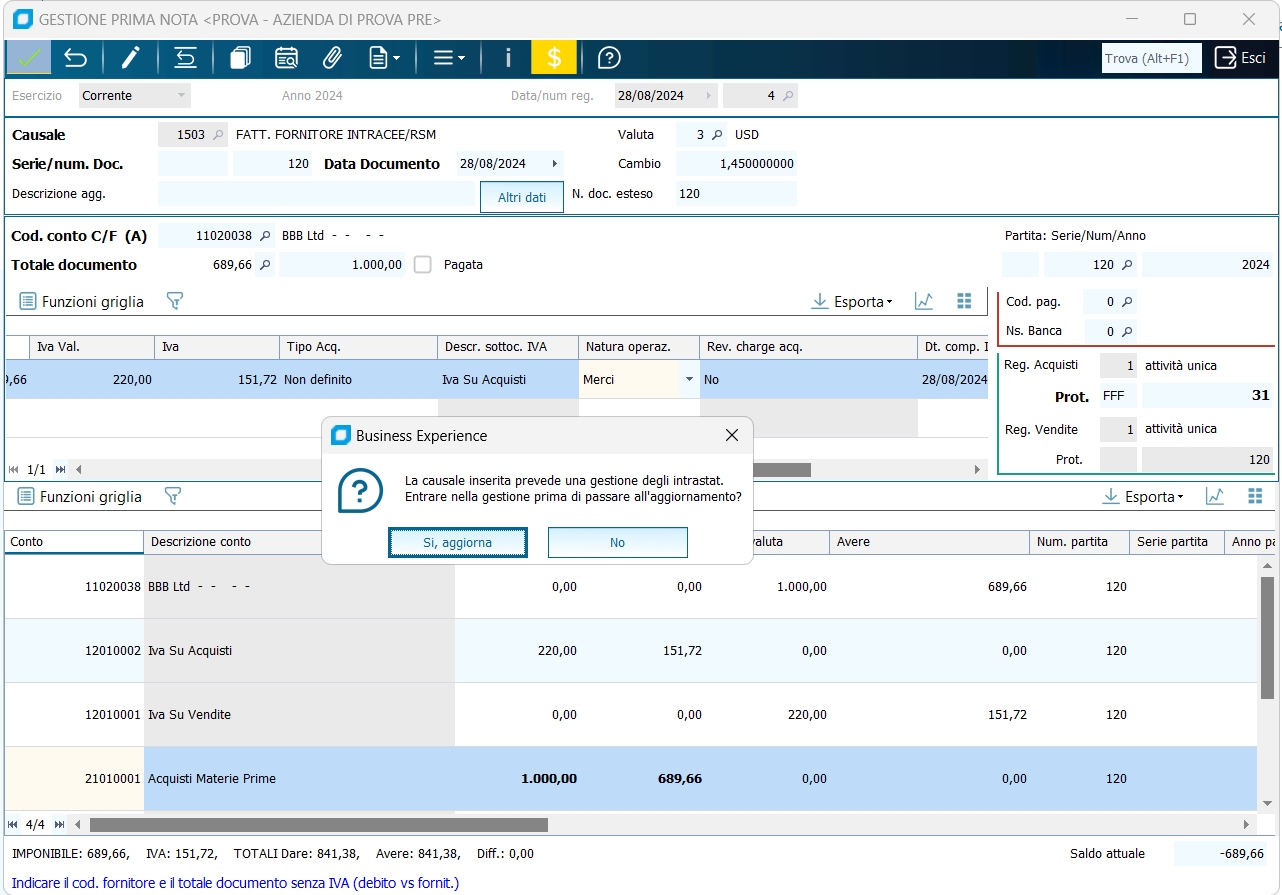
Task: Click the yellow dollar currency icon
Action: point(554,58)
